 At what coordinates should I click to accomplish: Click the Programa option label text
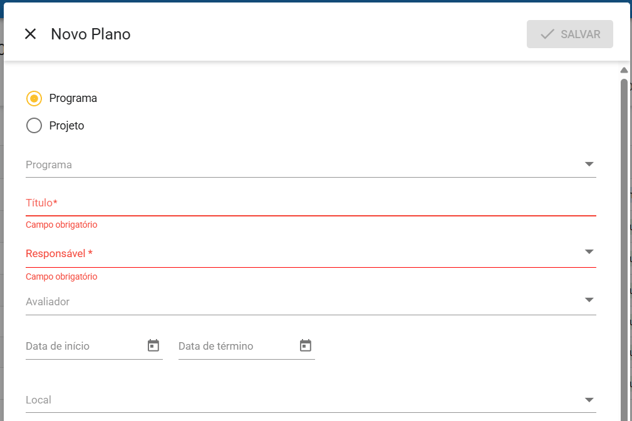[73, 98]
